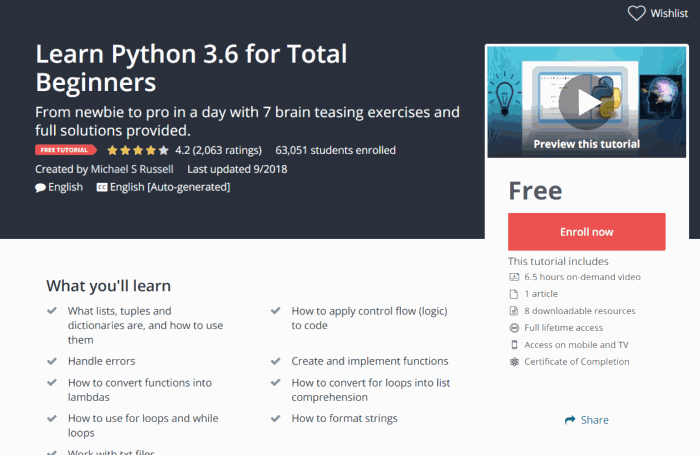
Task: Open instructor Michael S Russell's profile
Action: tap(132, 169)
